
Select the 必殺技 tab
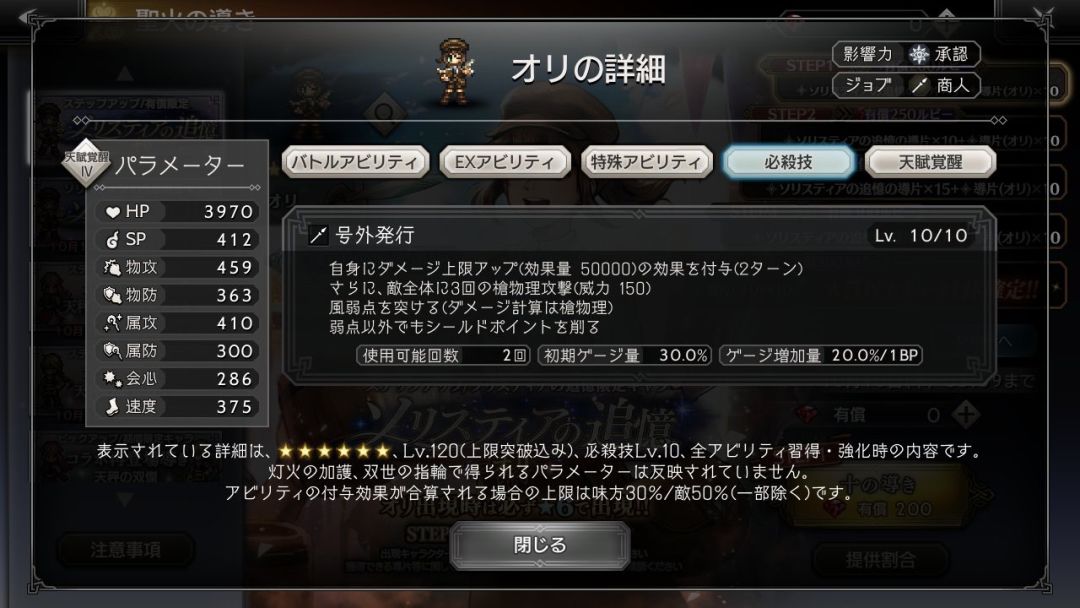point(789,162)
